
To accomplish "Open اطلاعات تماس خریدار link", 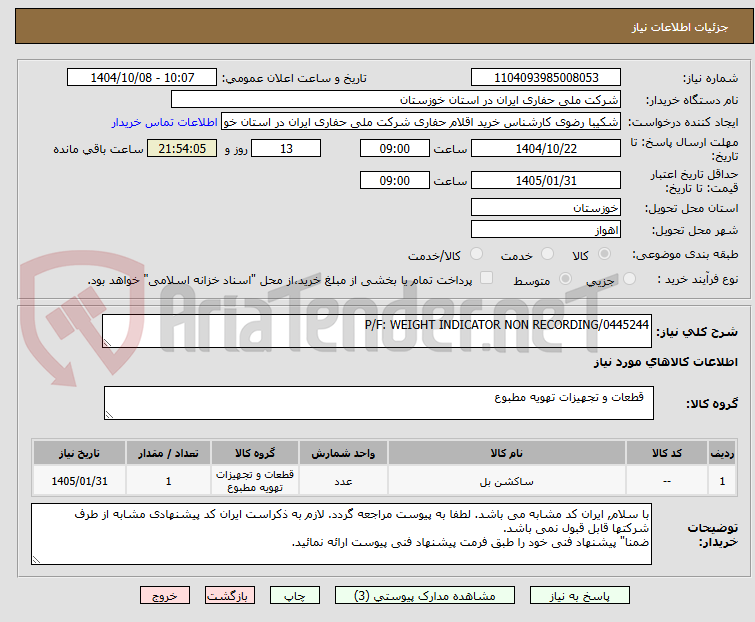I will pos(165,122).
